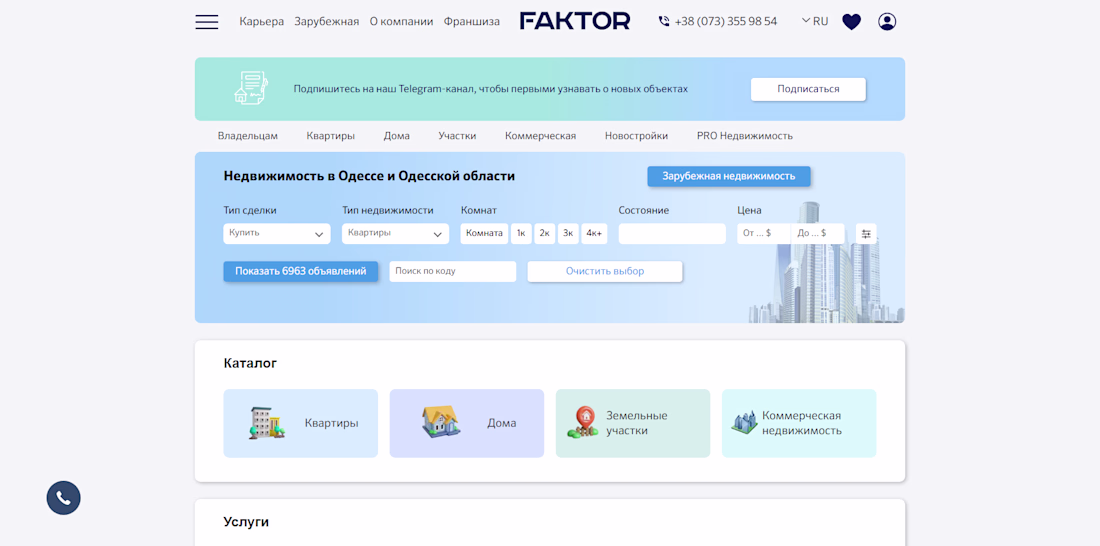
Task: Open the Дома catalog card
Action: [x=467, y=423]
